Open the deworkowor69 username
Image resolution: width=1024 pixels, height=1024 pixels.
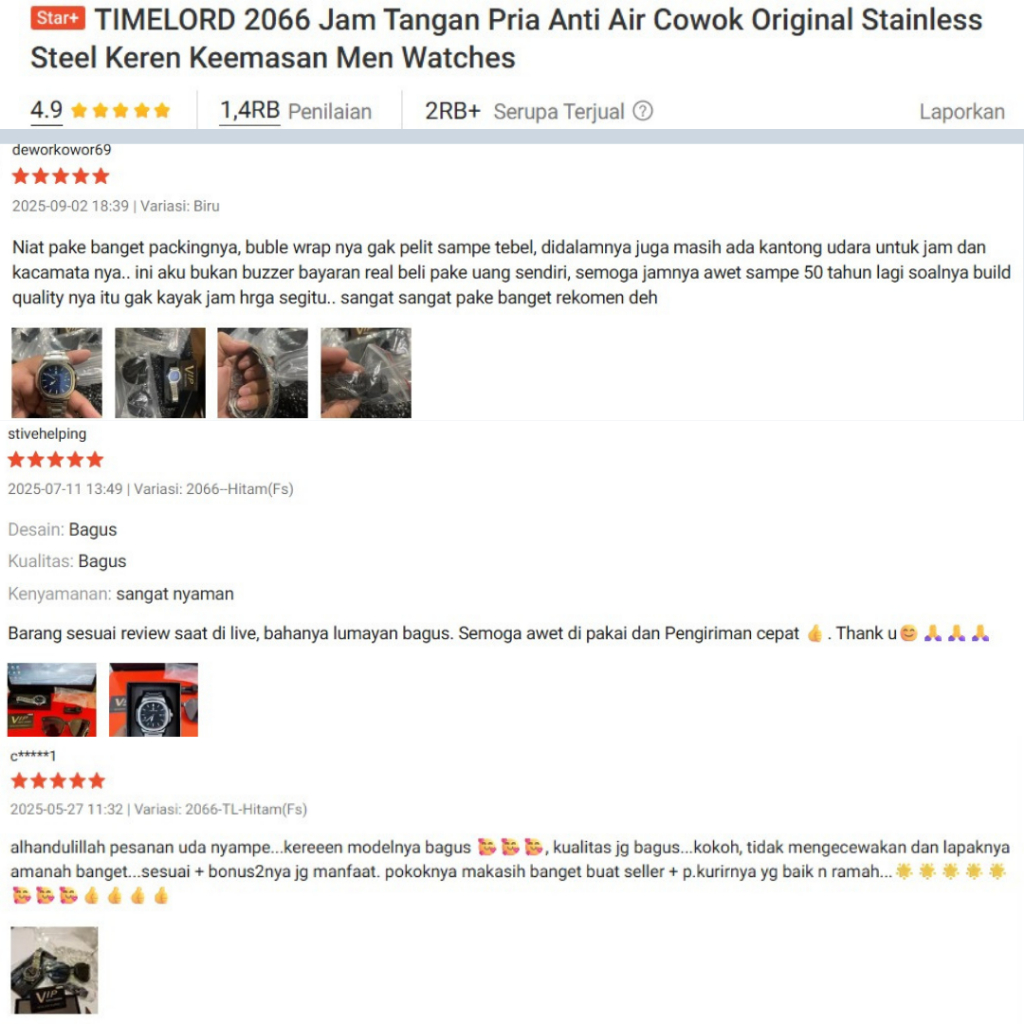[x=61, y=150]
